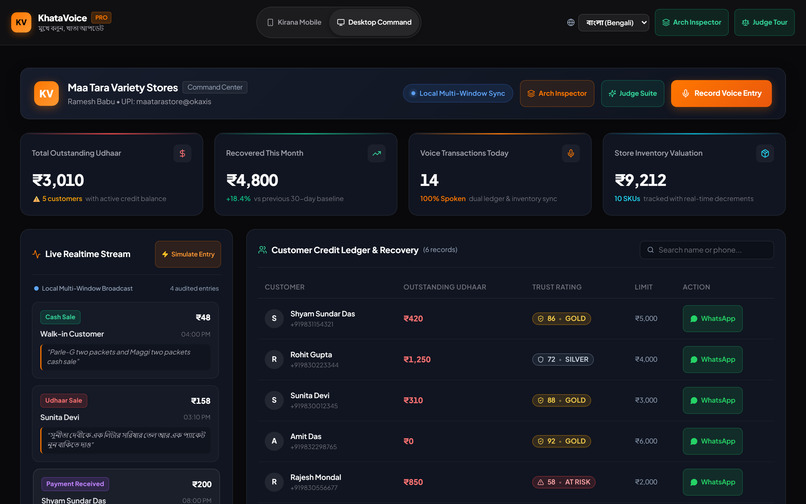
Task: Click Sunita Devi avatar in ledger
Action: [x=274, y=400]
